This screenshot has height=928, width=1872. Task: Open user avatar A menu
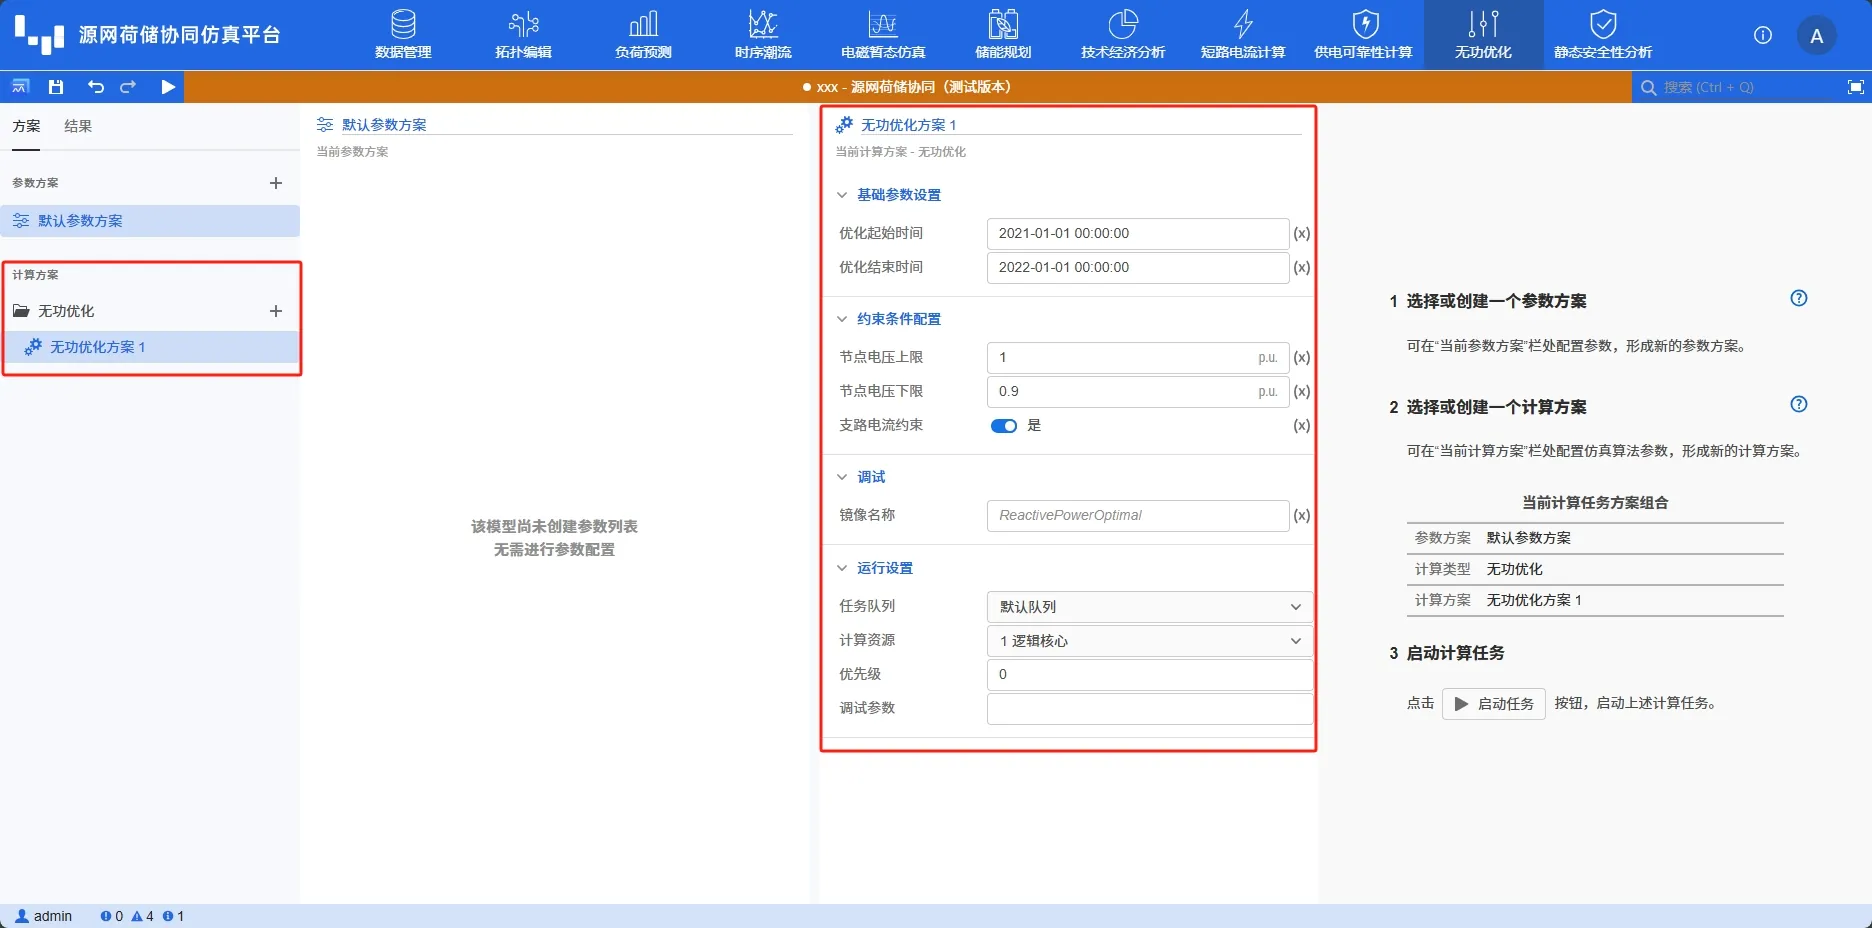pos(1817,36)
